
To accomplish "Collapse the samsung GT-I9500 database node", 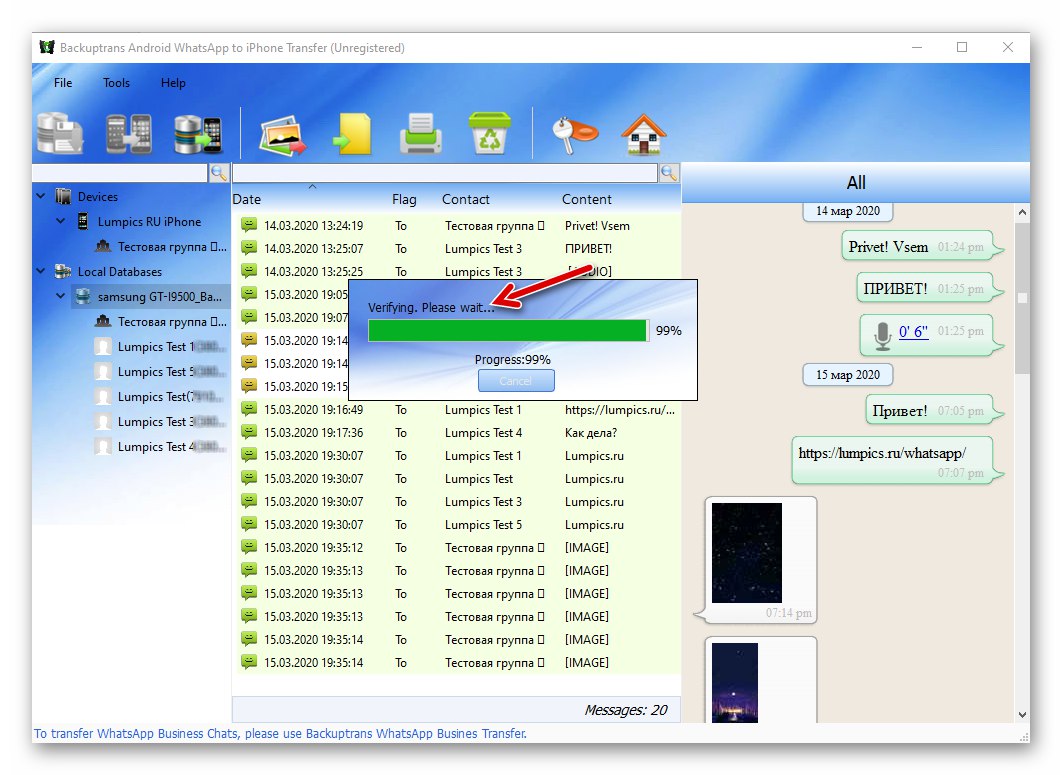I will click(61, 296).
